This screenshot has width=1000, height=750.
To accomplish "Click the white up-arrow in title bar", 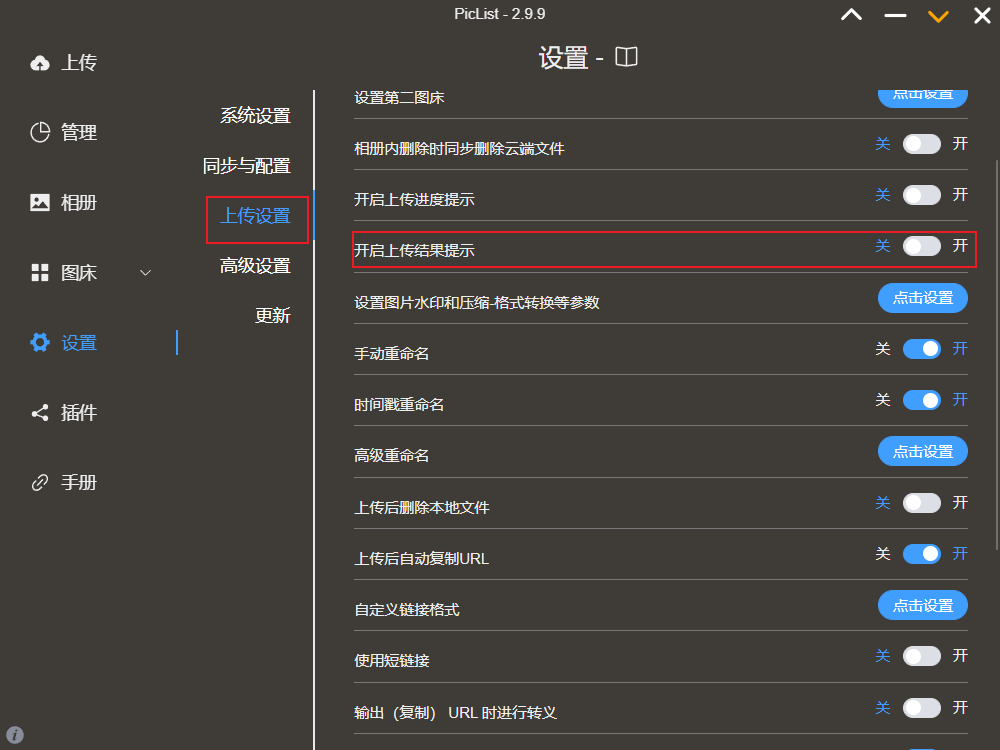I will [851, 15].
